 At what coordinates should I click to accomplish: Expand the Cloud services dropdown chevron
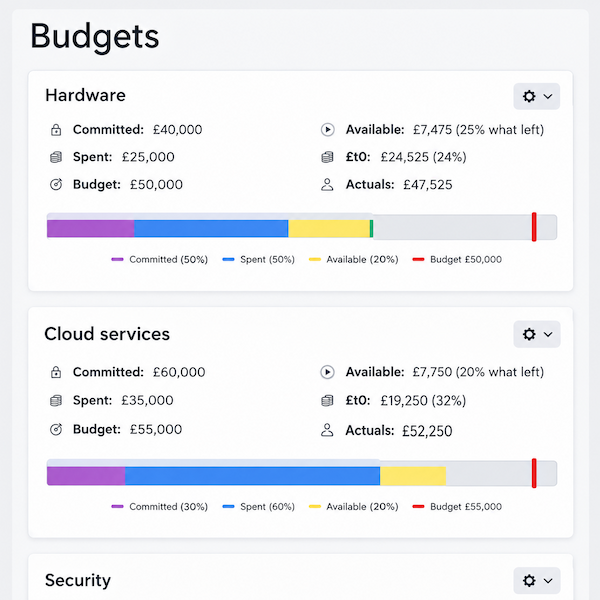click(x=548, y=334)
